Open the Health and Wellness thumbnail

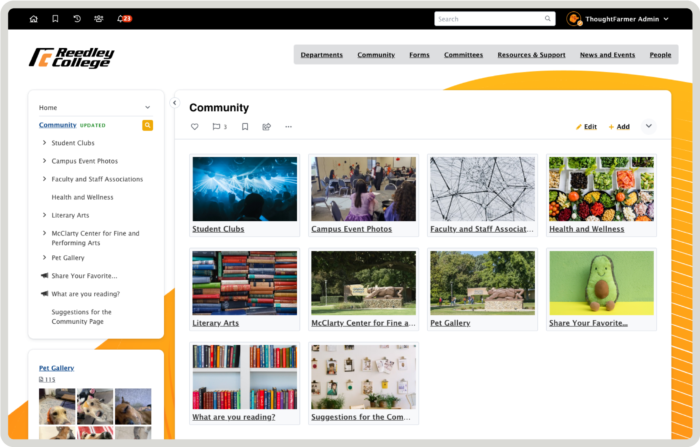tap(600, 189)
